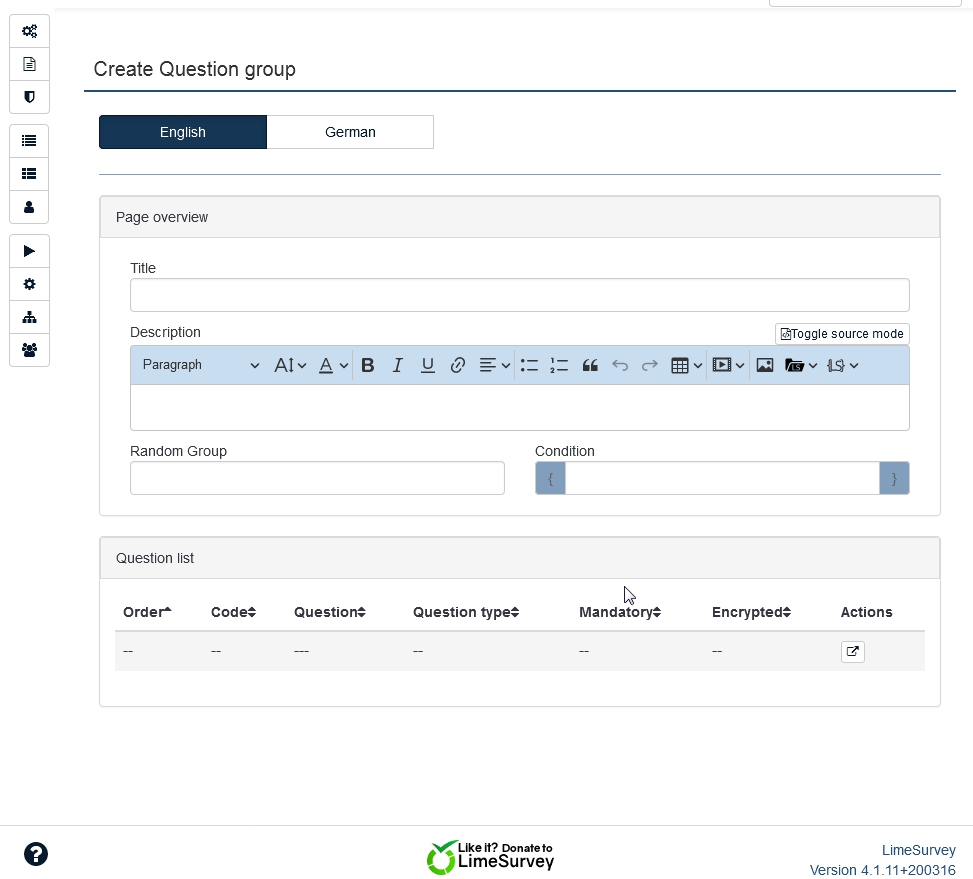Sort question list by Code column
Screen dimensions: 973x879
(x=233, y=612)
